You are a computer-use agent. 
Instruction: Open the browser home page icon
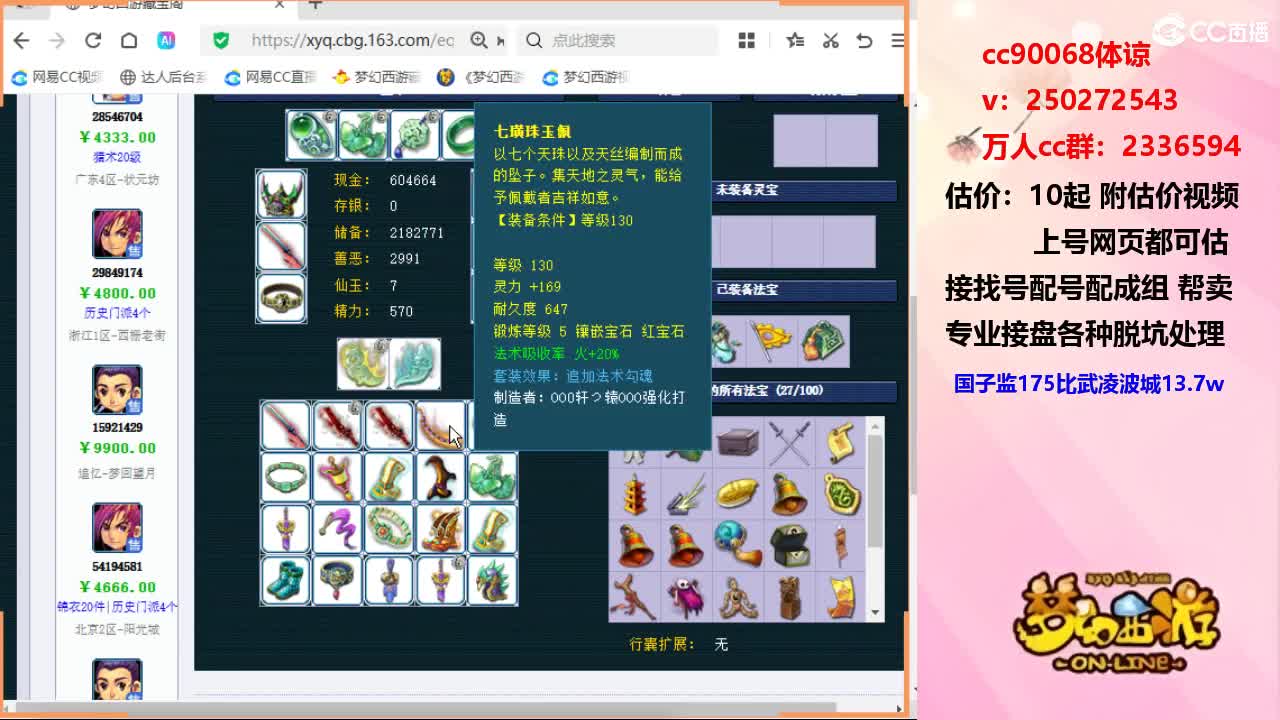coord(129,40)
